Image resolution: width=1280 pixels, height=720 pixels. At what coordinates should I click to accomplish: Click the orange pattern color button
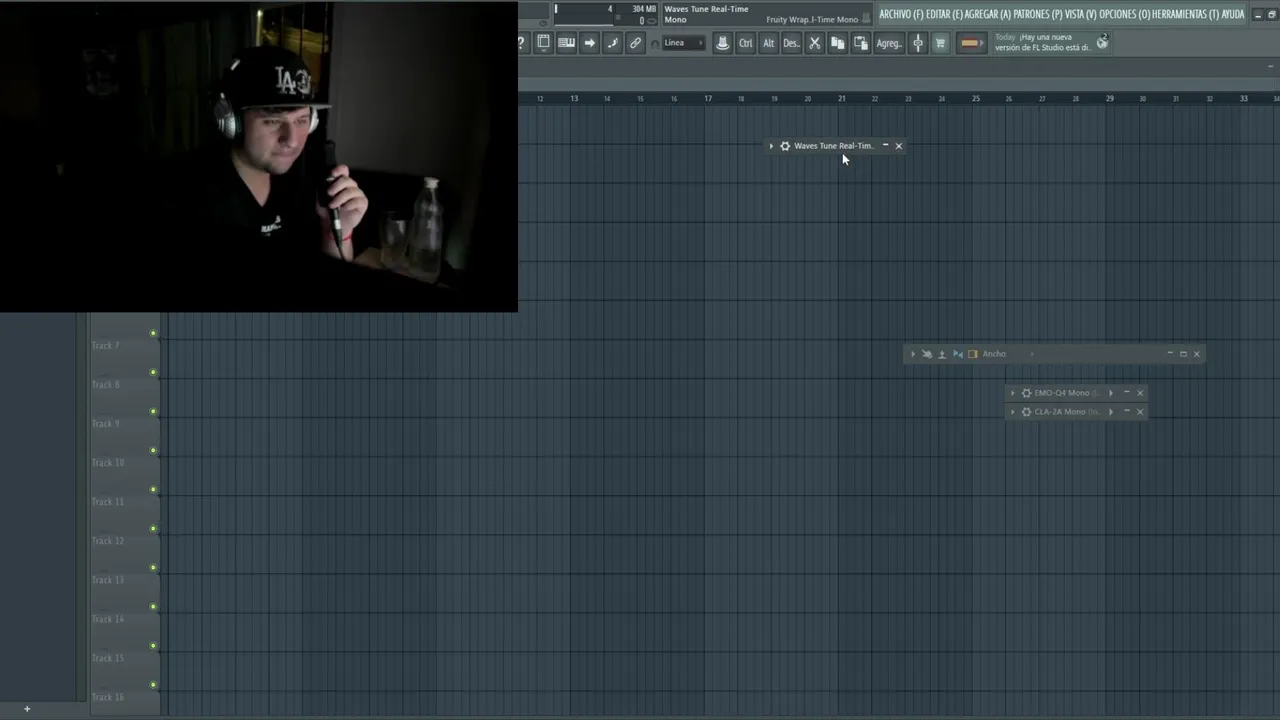(x=970, y=43)
